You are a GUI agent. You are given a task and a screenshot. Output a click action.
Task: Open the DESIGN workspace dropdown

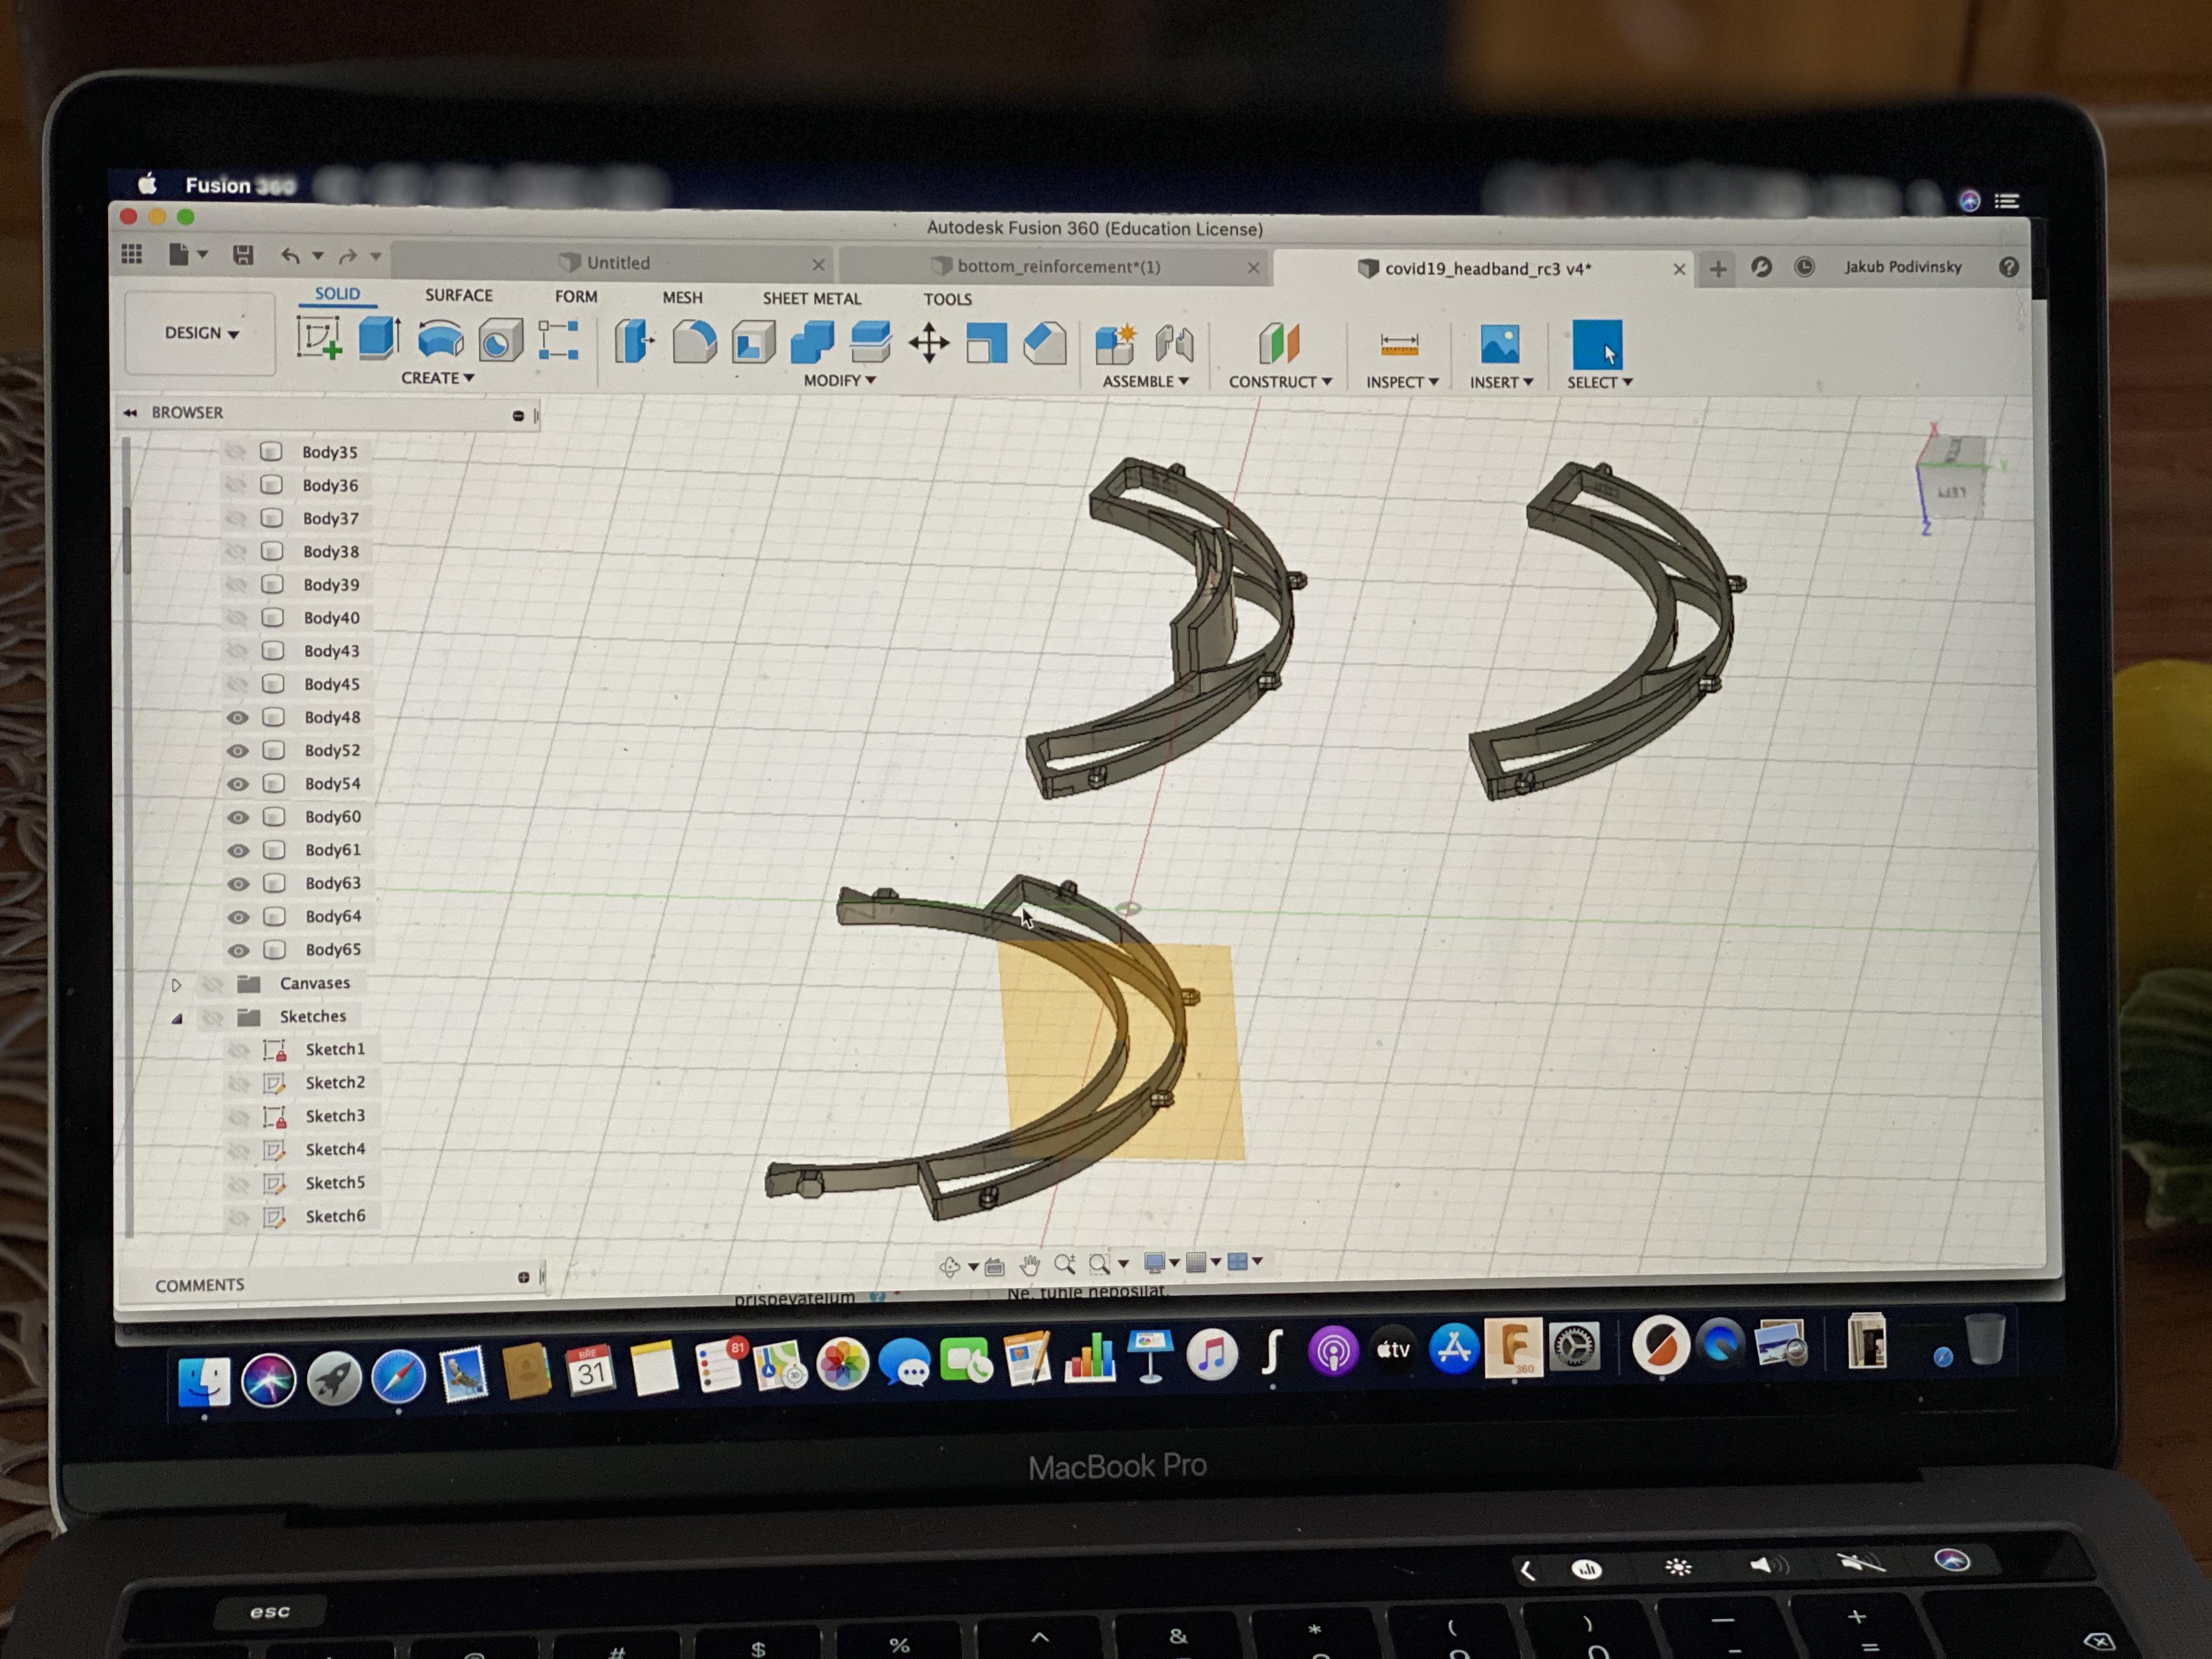201,333
